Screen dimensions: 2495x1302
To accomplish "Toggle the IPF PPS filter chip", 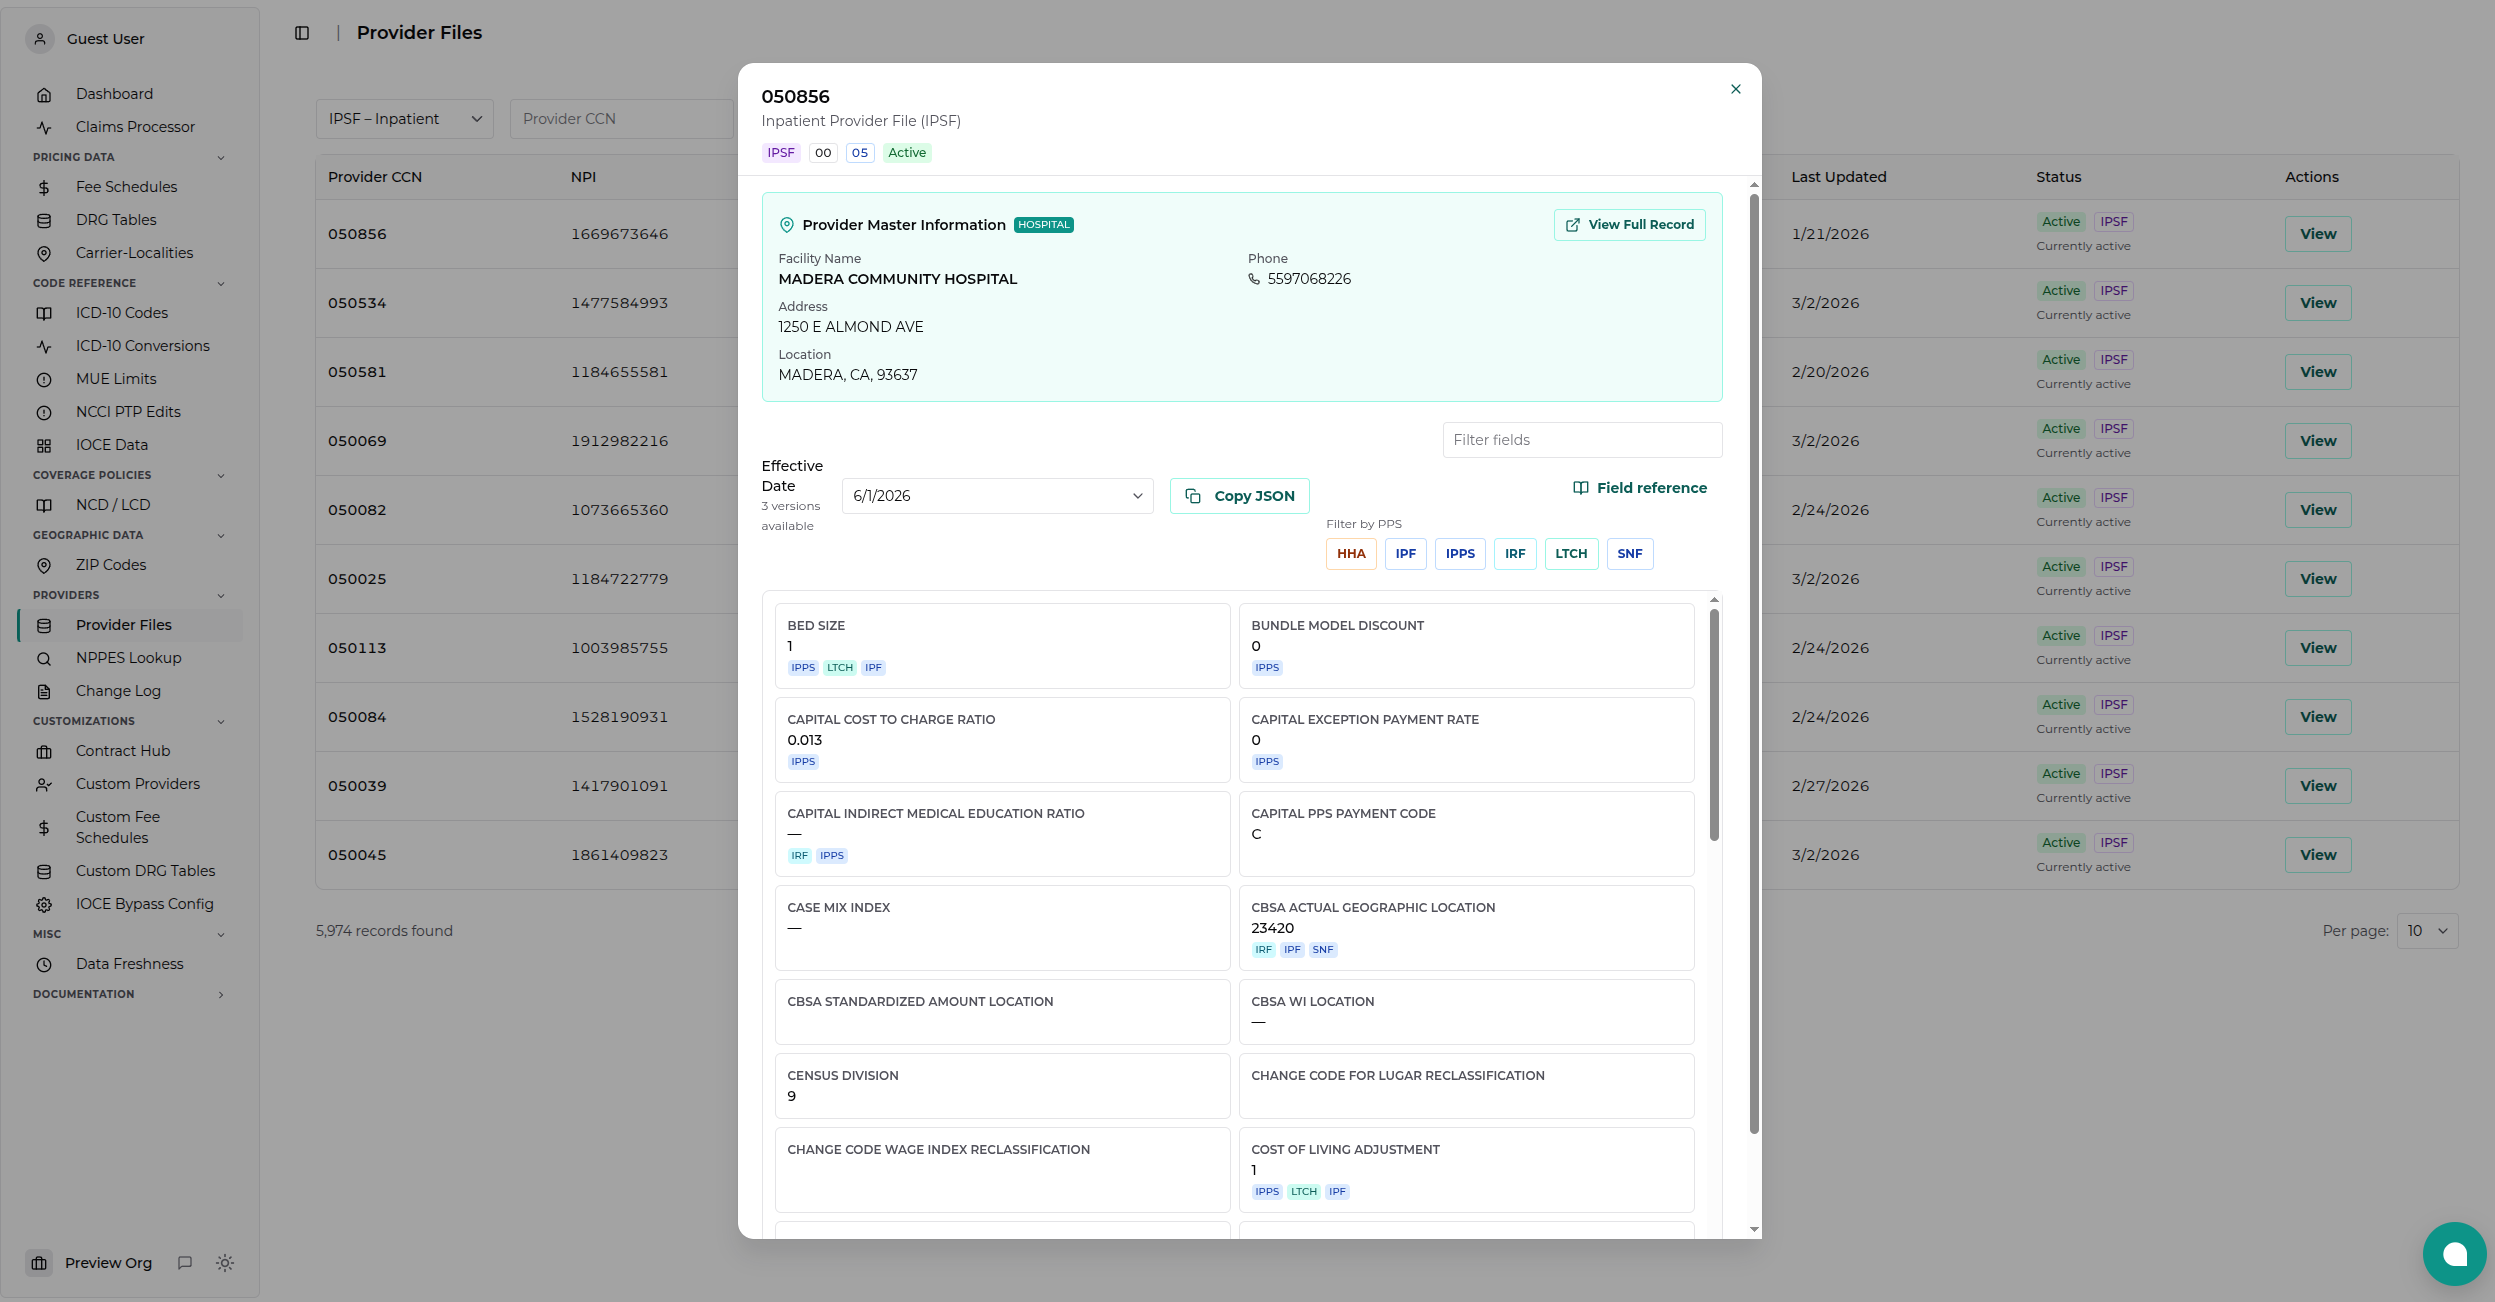I will [x=1405, y=554].
